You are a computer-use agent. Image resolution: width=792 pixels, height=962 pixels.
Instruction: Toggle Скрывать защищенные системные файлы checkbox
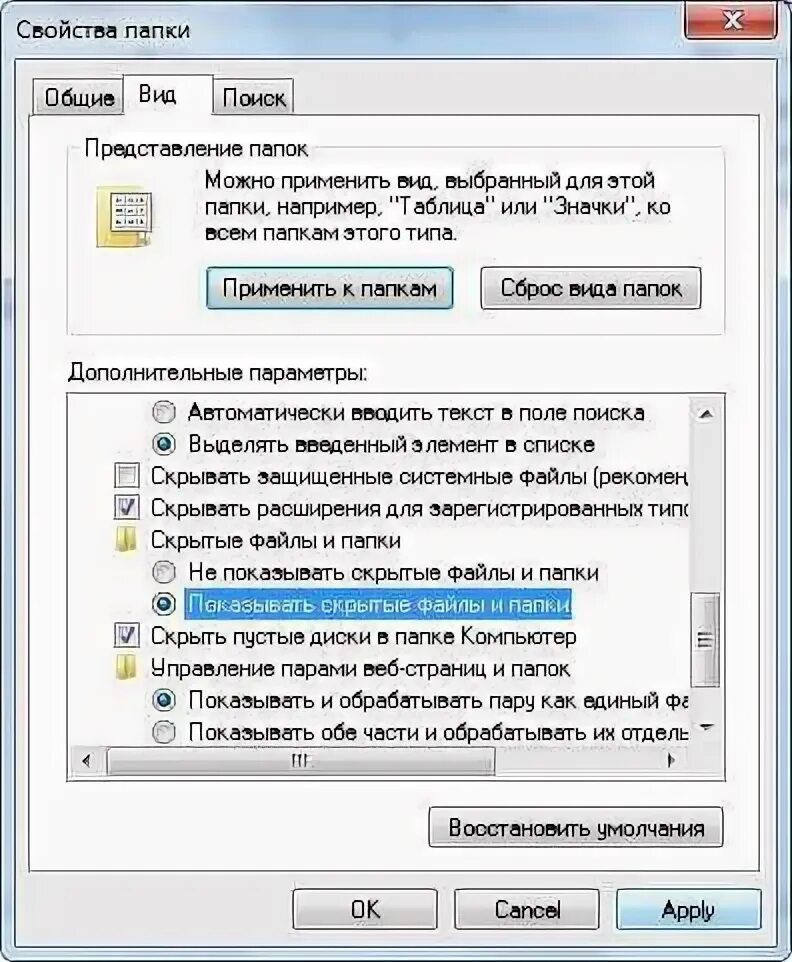coord(127,475)
